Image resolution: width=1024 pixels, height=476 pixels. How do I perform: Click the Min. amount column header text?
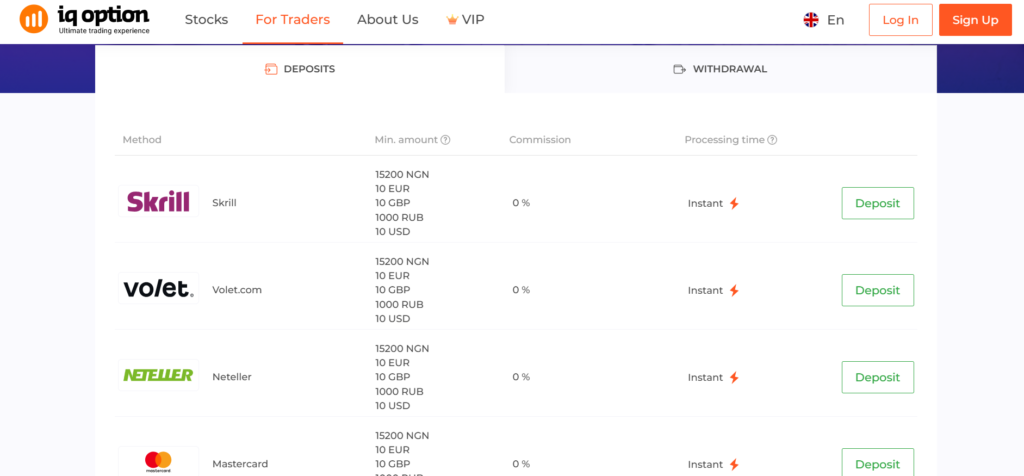tap(406, 140)
